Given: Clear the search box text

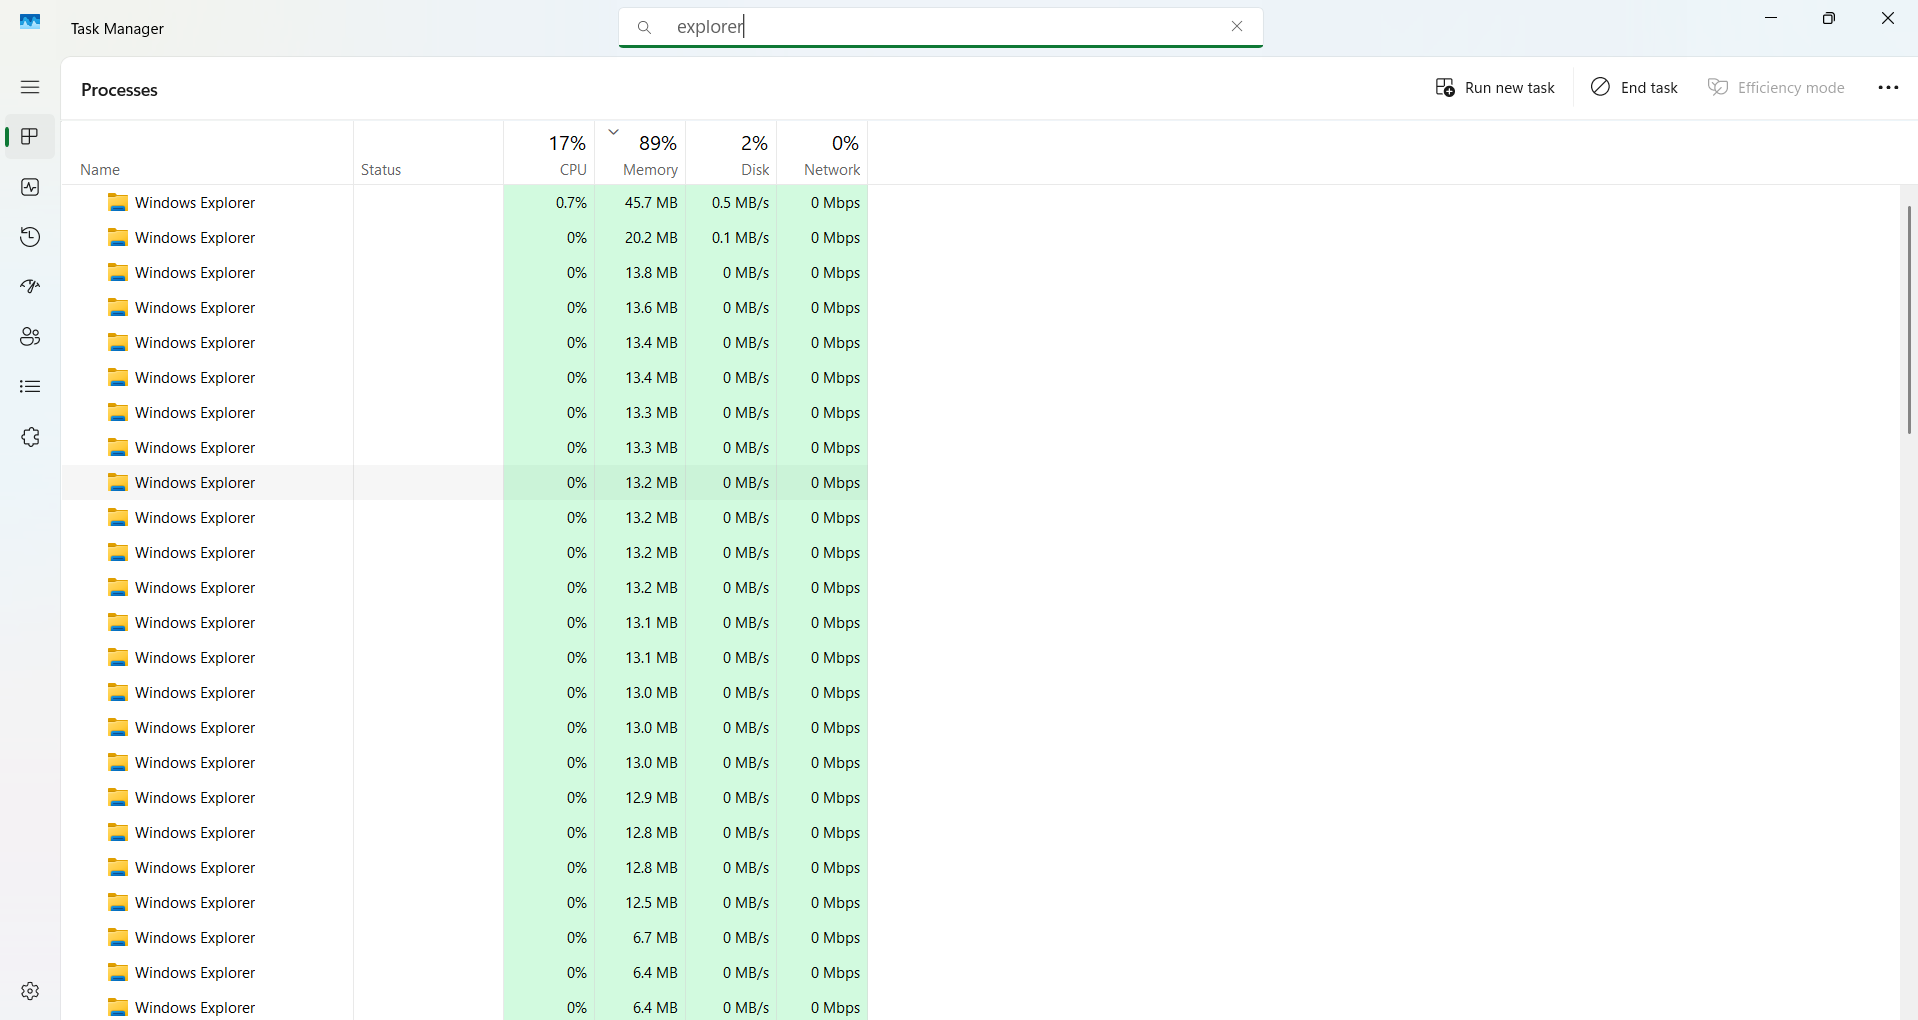Looking at the screenshot, I should tap(1237, 27).
